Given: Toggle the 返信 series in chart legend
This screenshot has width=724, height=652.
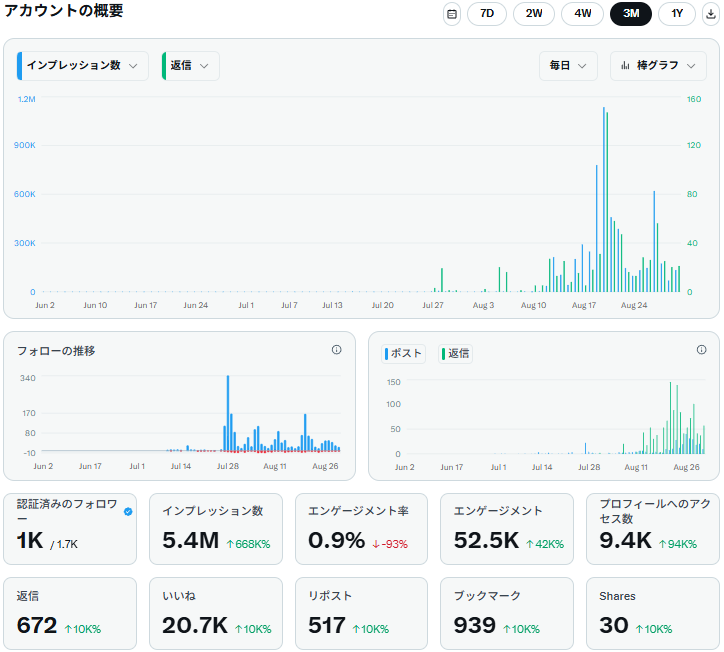Looking at the screenshot, I should (x=456, y=353).
